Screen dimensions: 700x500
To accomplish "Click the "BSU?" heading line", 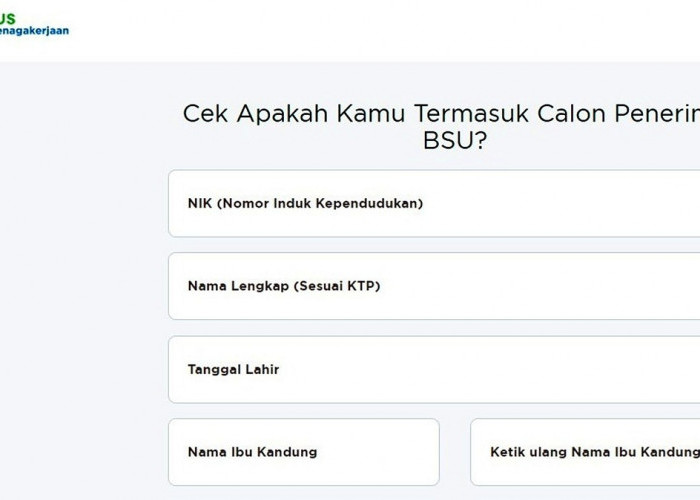I will point(454,141).
